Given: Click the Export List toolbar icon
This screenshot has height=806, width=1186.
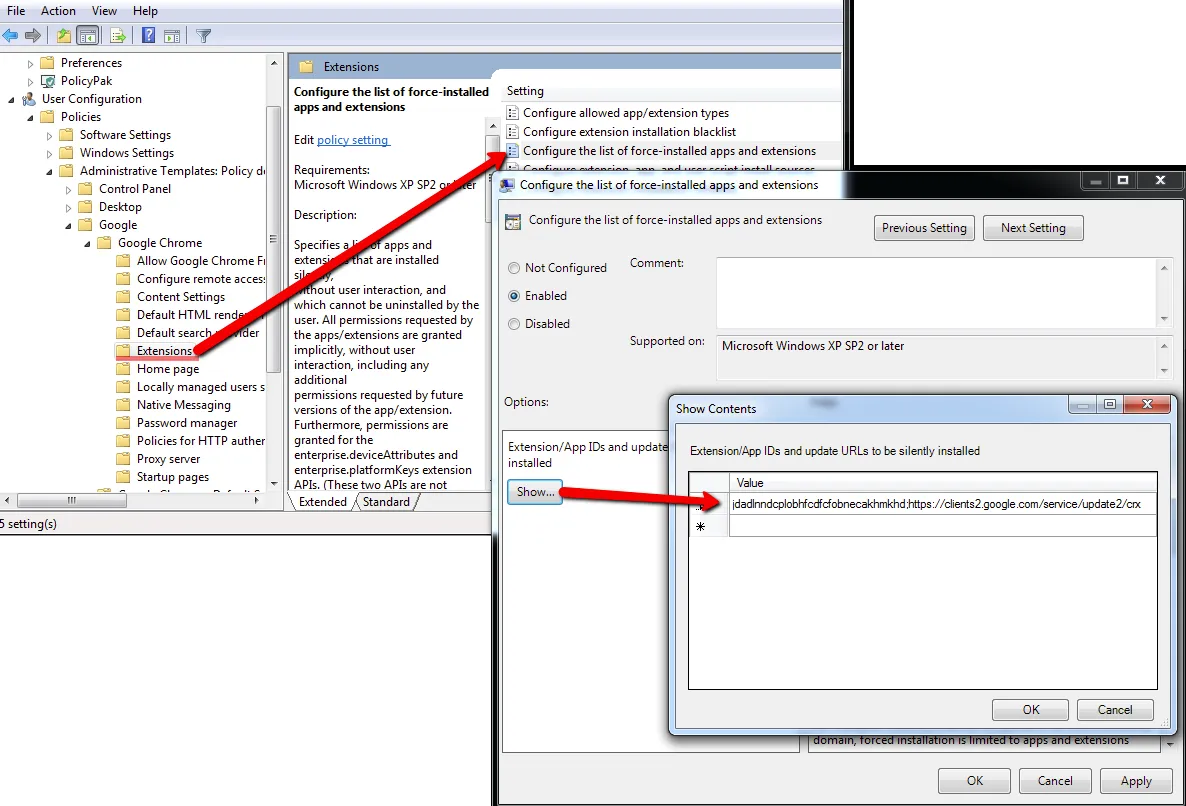Looking at the screenshot, I should coord(118,36).
